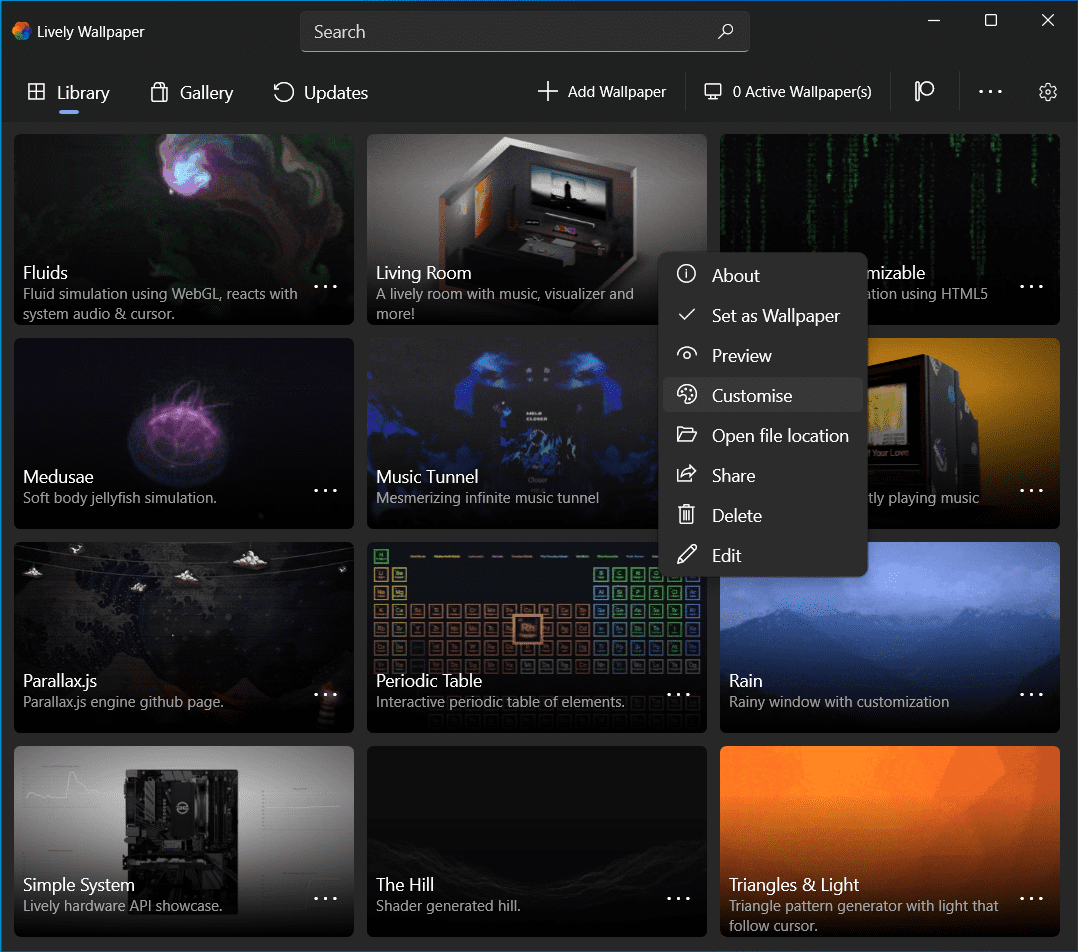Open the Fluids wallpaper more-options dots
Image resolution: width=1078 pixels, height=952 pixels.
pyautogui.click(x=326, y=286)
